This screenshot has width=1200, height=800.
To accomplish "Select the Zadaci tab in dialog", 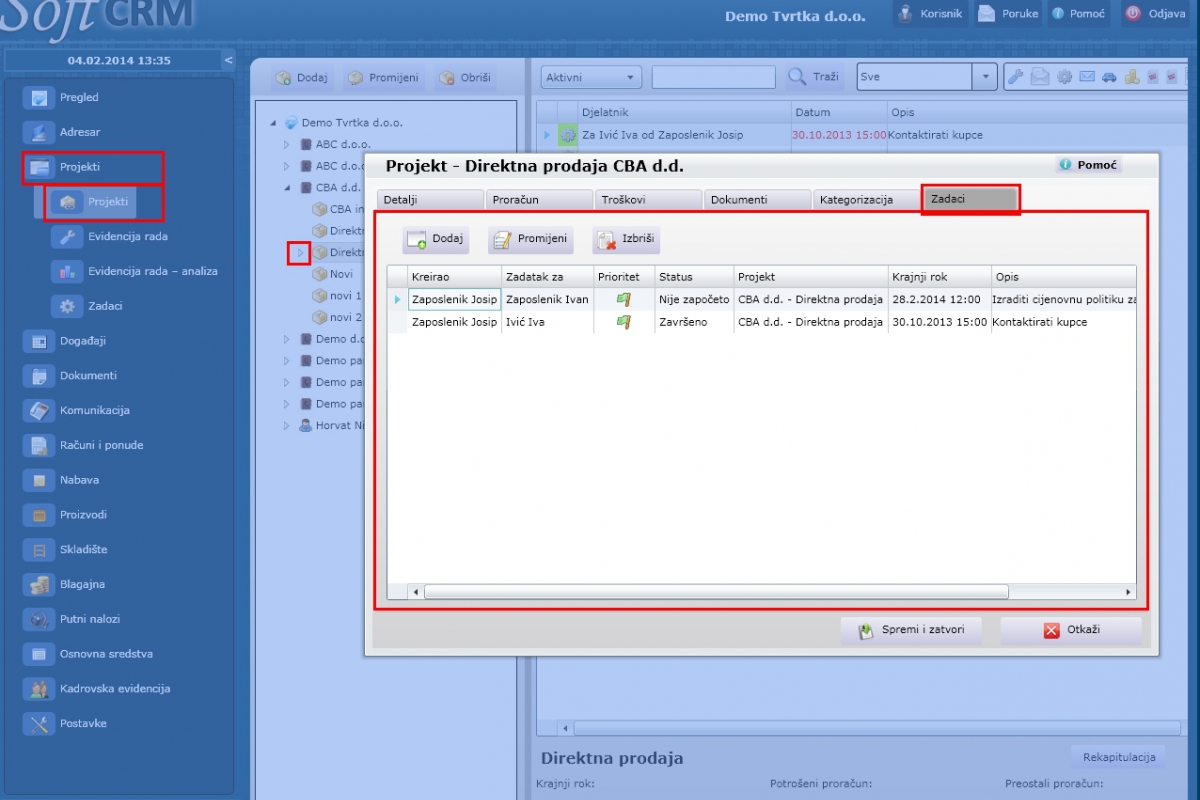I will (971, 200).
